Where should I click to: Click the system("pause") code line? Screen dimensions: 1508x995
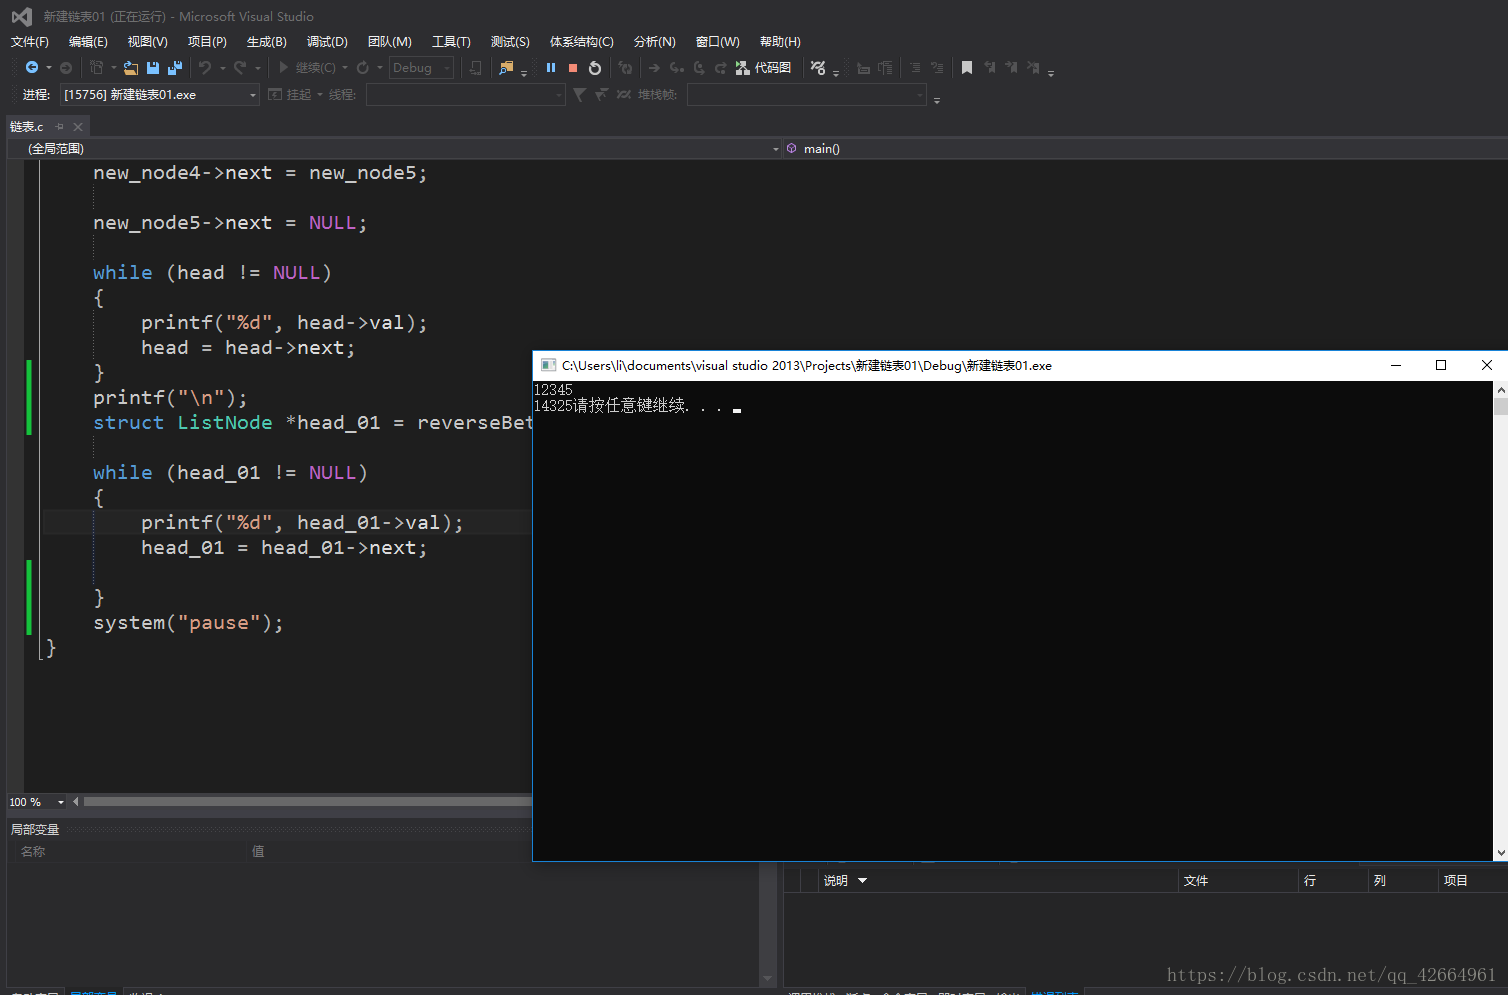[x=188, y=623]
